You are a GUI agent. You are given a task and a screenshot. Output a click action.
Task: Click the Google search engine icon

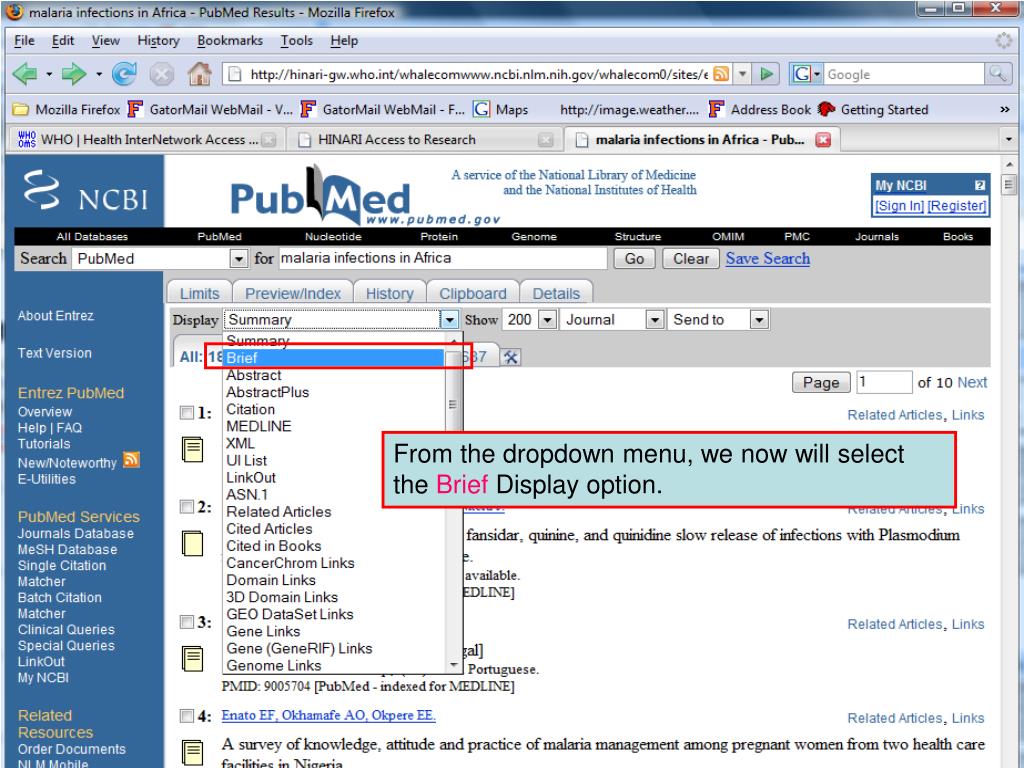[801, 74]
